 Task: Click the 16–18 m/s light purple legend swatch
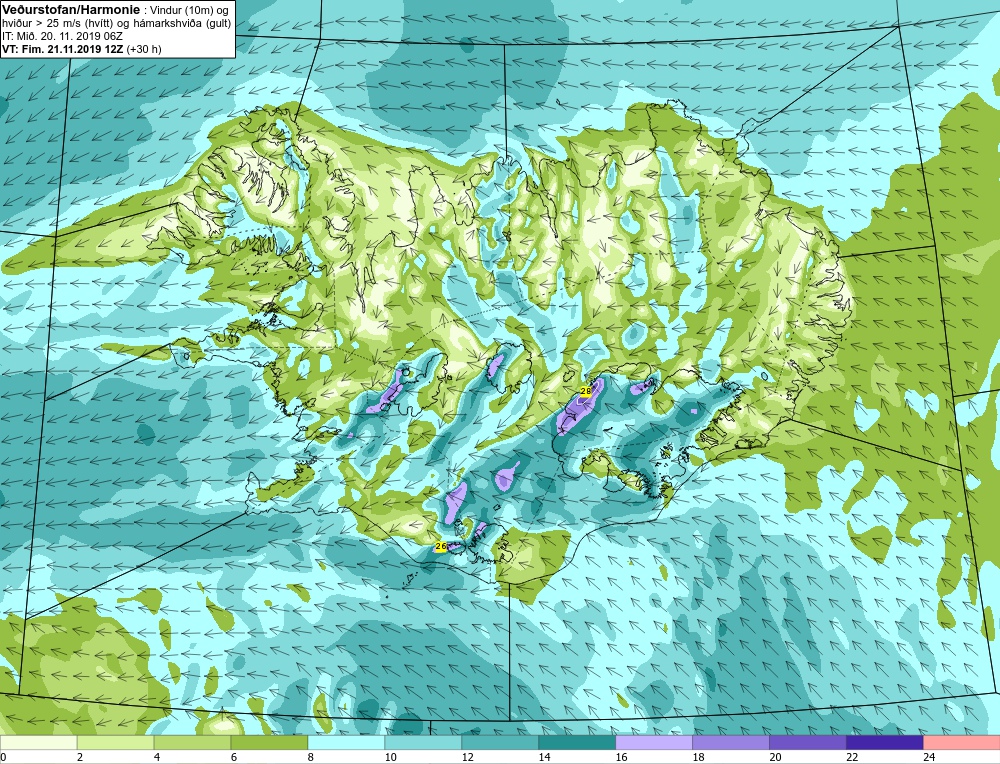pyautogui.click(x=654, y=742)
